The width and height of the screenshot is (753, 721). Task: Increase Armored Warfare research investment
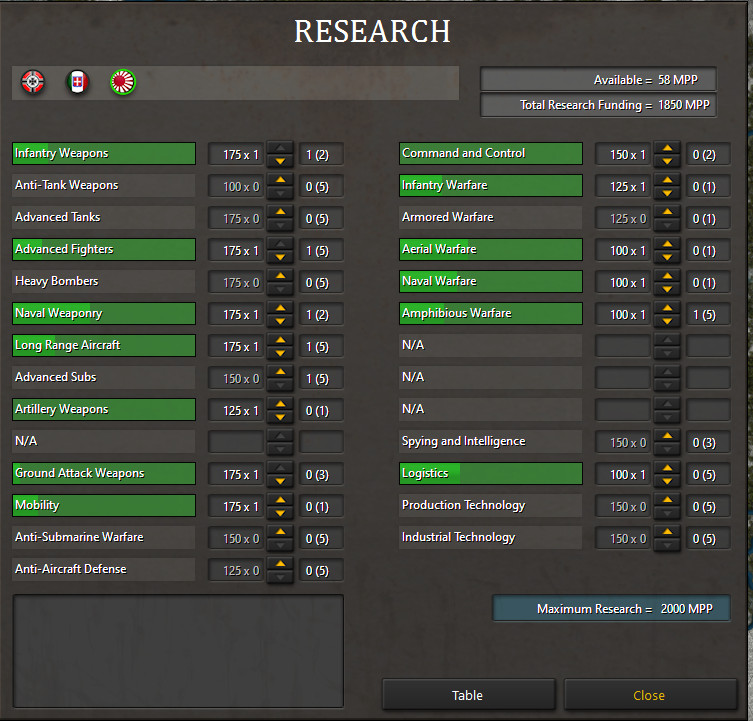667,212
